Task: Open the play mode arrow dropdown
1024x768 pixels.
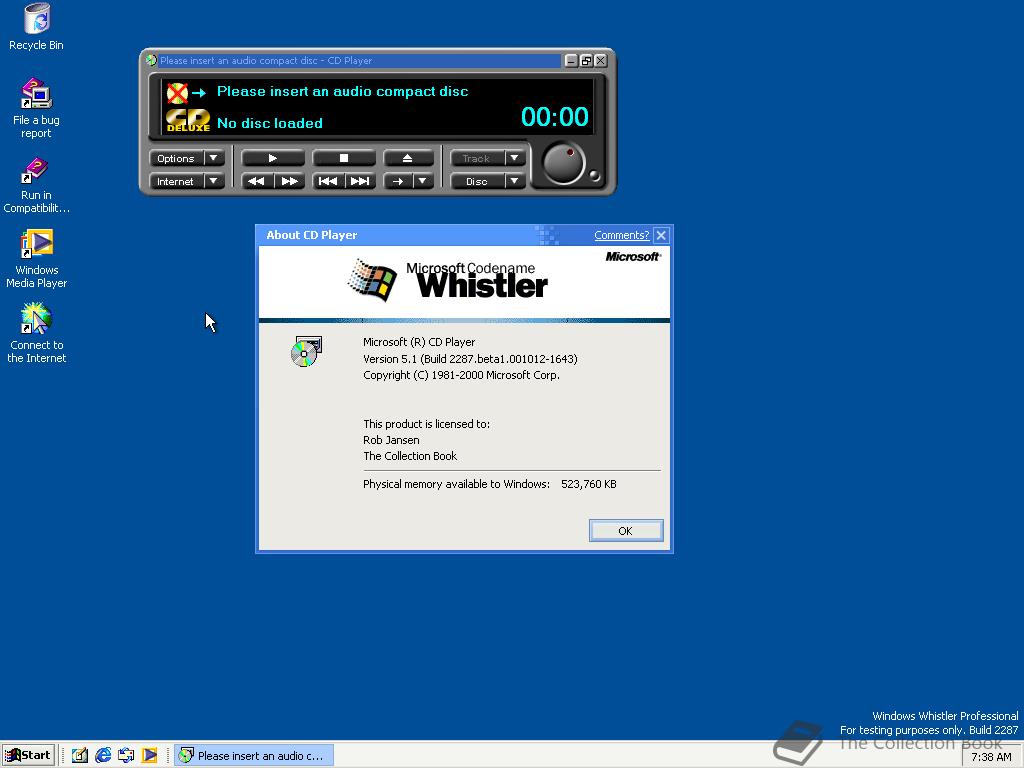Action: [x=423, y=181]
